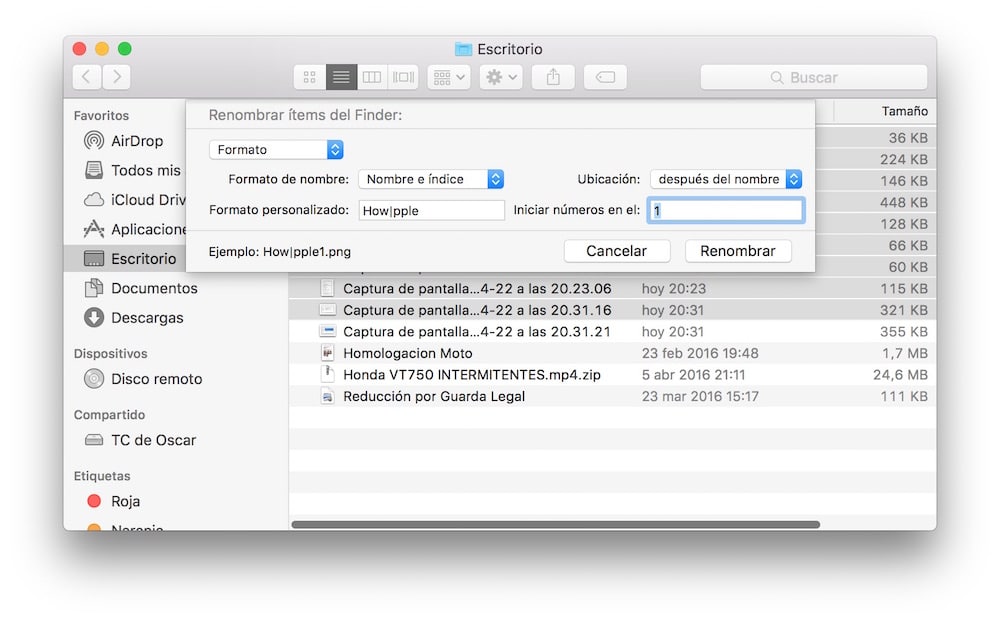Switch to column view in toolbar
Screen dimensions: 1000x621
pyautogui.click(x=371, y=77)
